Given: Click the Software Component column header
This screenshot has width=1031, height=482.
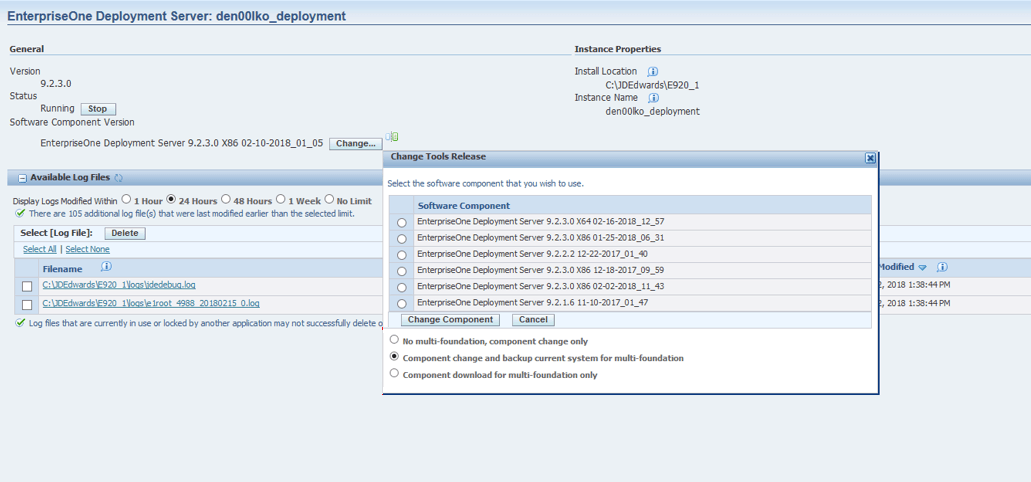Looking at the screenshot, I should click(x=464, y=206).
